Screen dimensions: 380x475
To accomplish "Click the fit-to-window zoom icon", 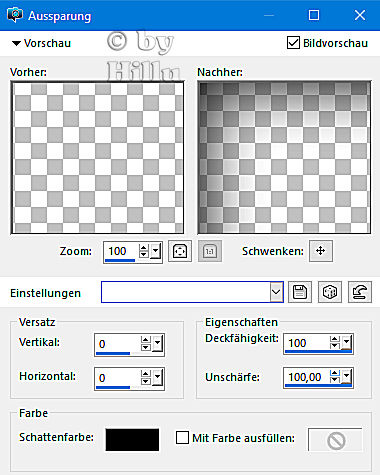I will pos(180,251).
